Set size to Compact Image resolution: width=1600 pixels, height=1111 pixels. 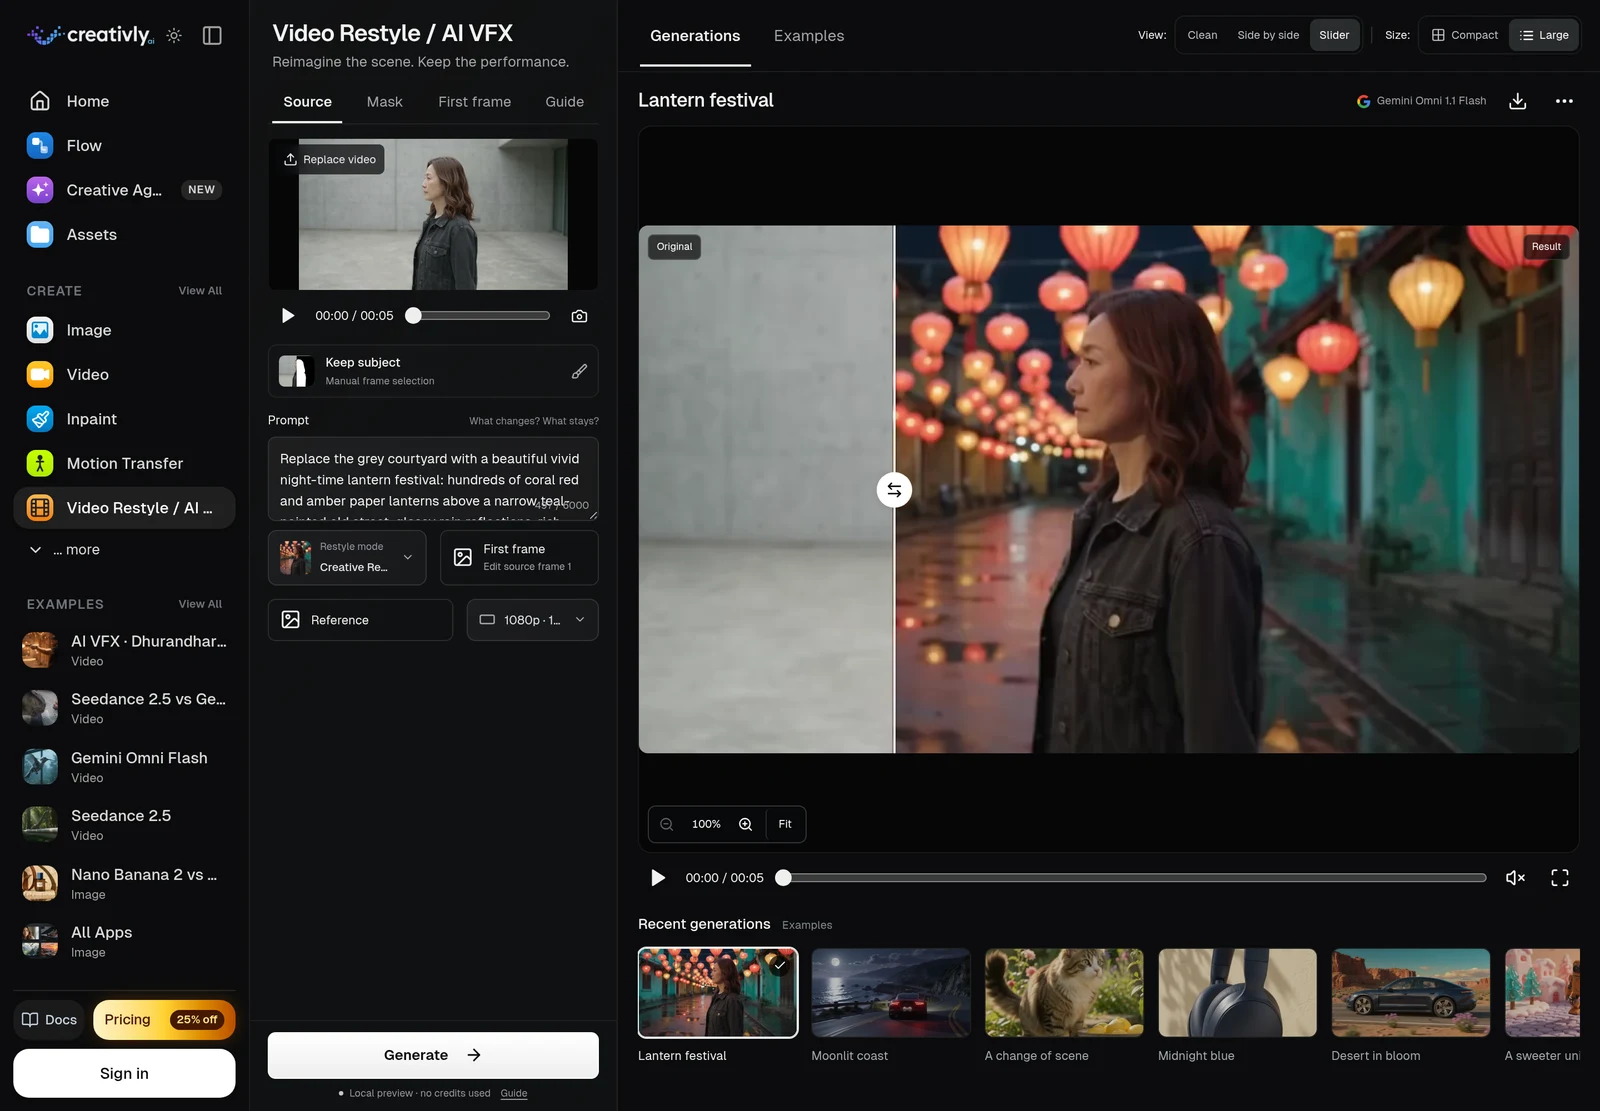pyautogui.click(x=1464, y=35)
